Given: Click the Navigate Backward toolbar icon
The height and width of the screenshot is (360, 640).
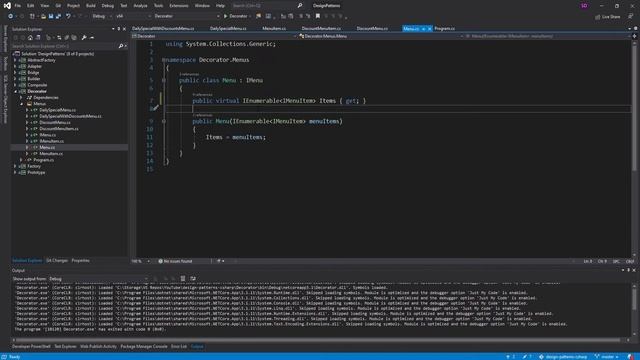Looking at the screenshot, I should click(x=10, y=16).
